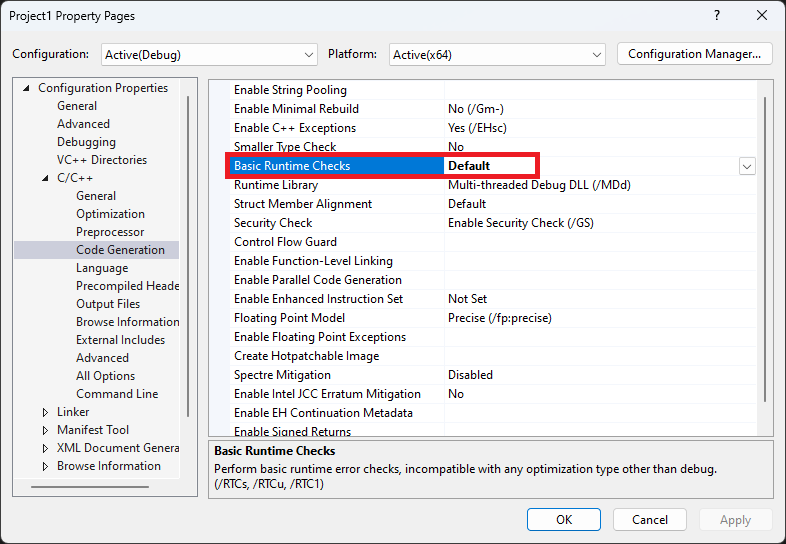Click the tree panel vertical scrollbar
The image size is (786, 544).
pyautogui.click(x=188, y=256)
